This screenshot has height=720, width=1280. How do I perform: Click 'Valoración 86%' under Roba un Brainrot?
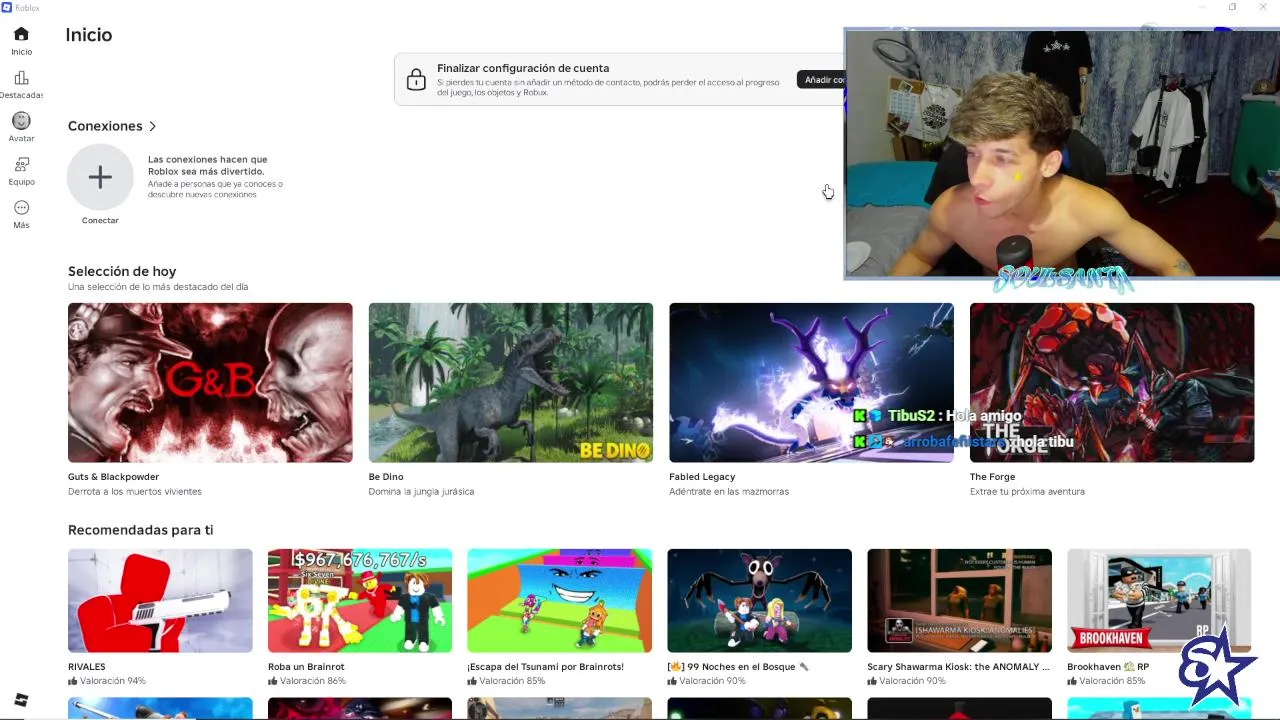point(307,681)
